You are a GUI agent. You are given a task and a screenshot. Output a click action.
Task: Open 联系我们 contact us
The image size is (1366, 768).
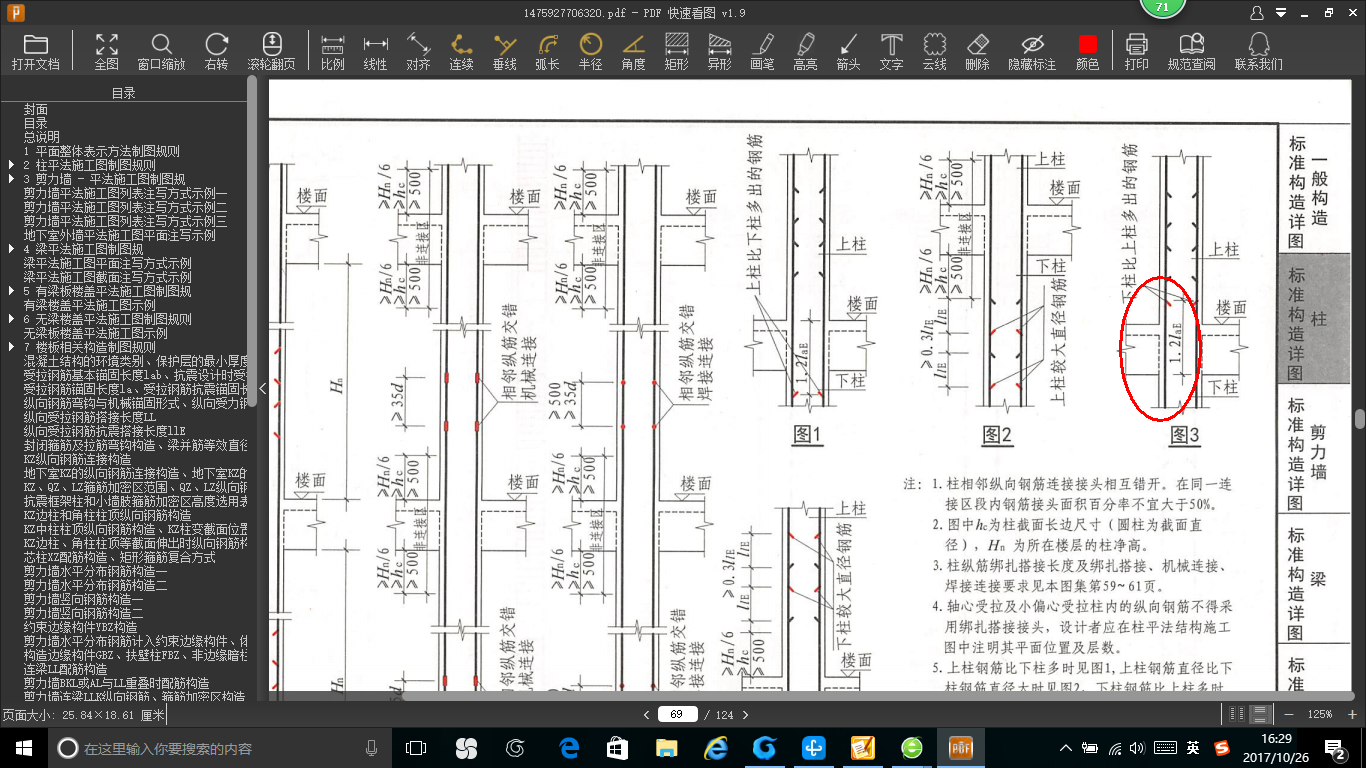[1258, 51]
